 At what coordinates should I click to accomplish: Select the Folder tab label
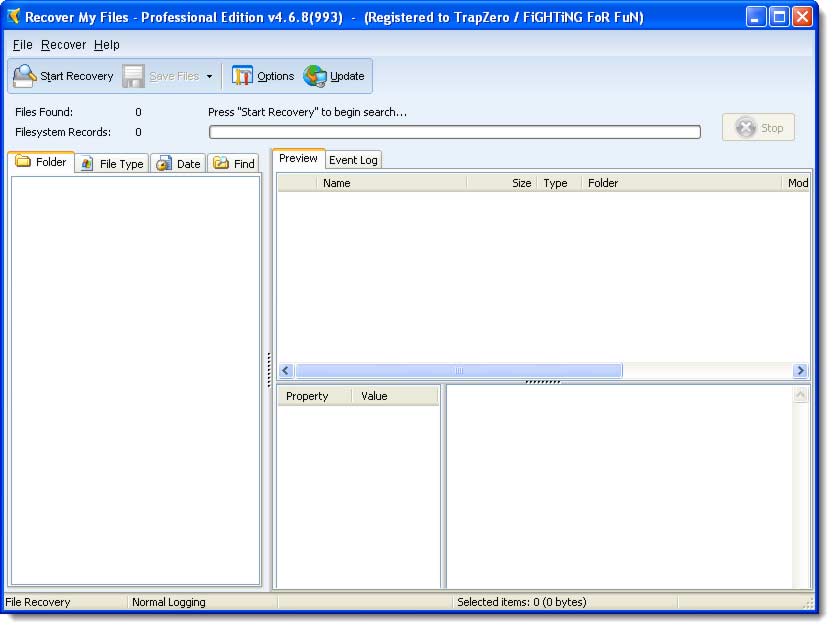(51, 162)
